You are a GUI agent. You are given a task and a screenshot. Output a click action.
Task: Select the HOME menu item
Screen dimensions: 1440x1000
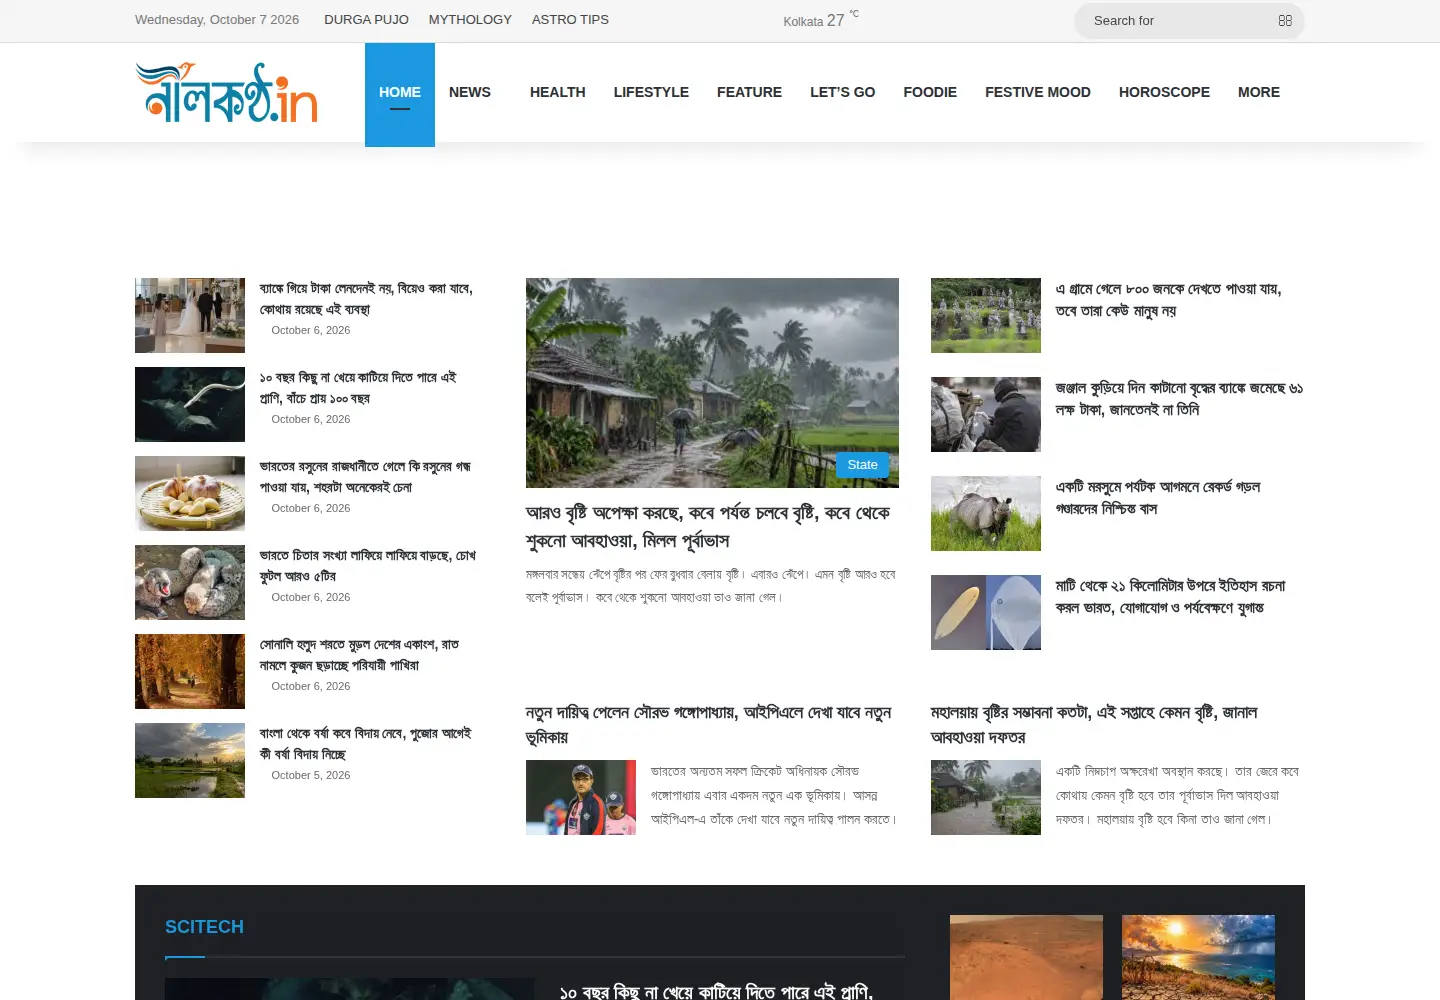(400, 94)
